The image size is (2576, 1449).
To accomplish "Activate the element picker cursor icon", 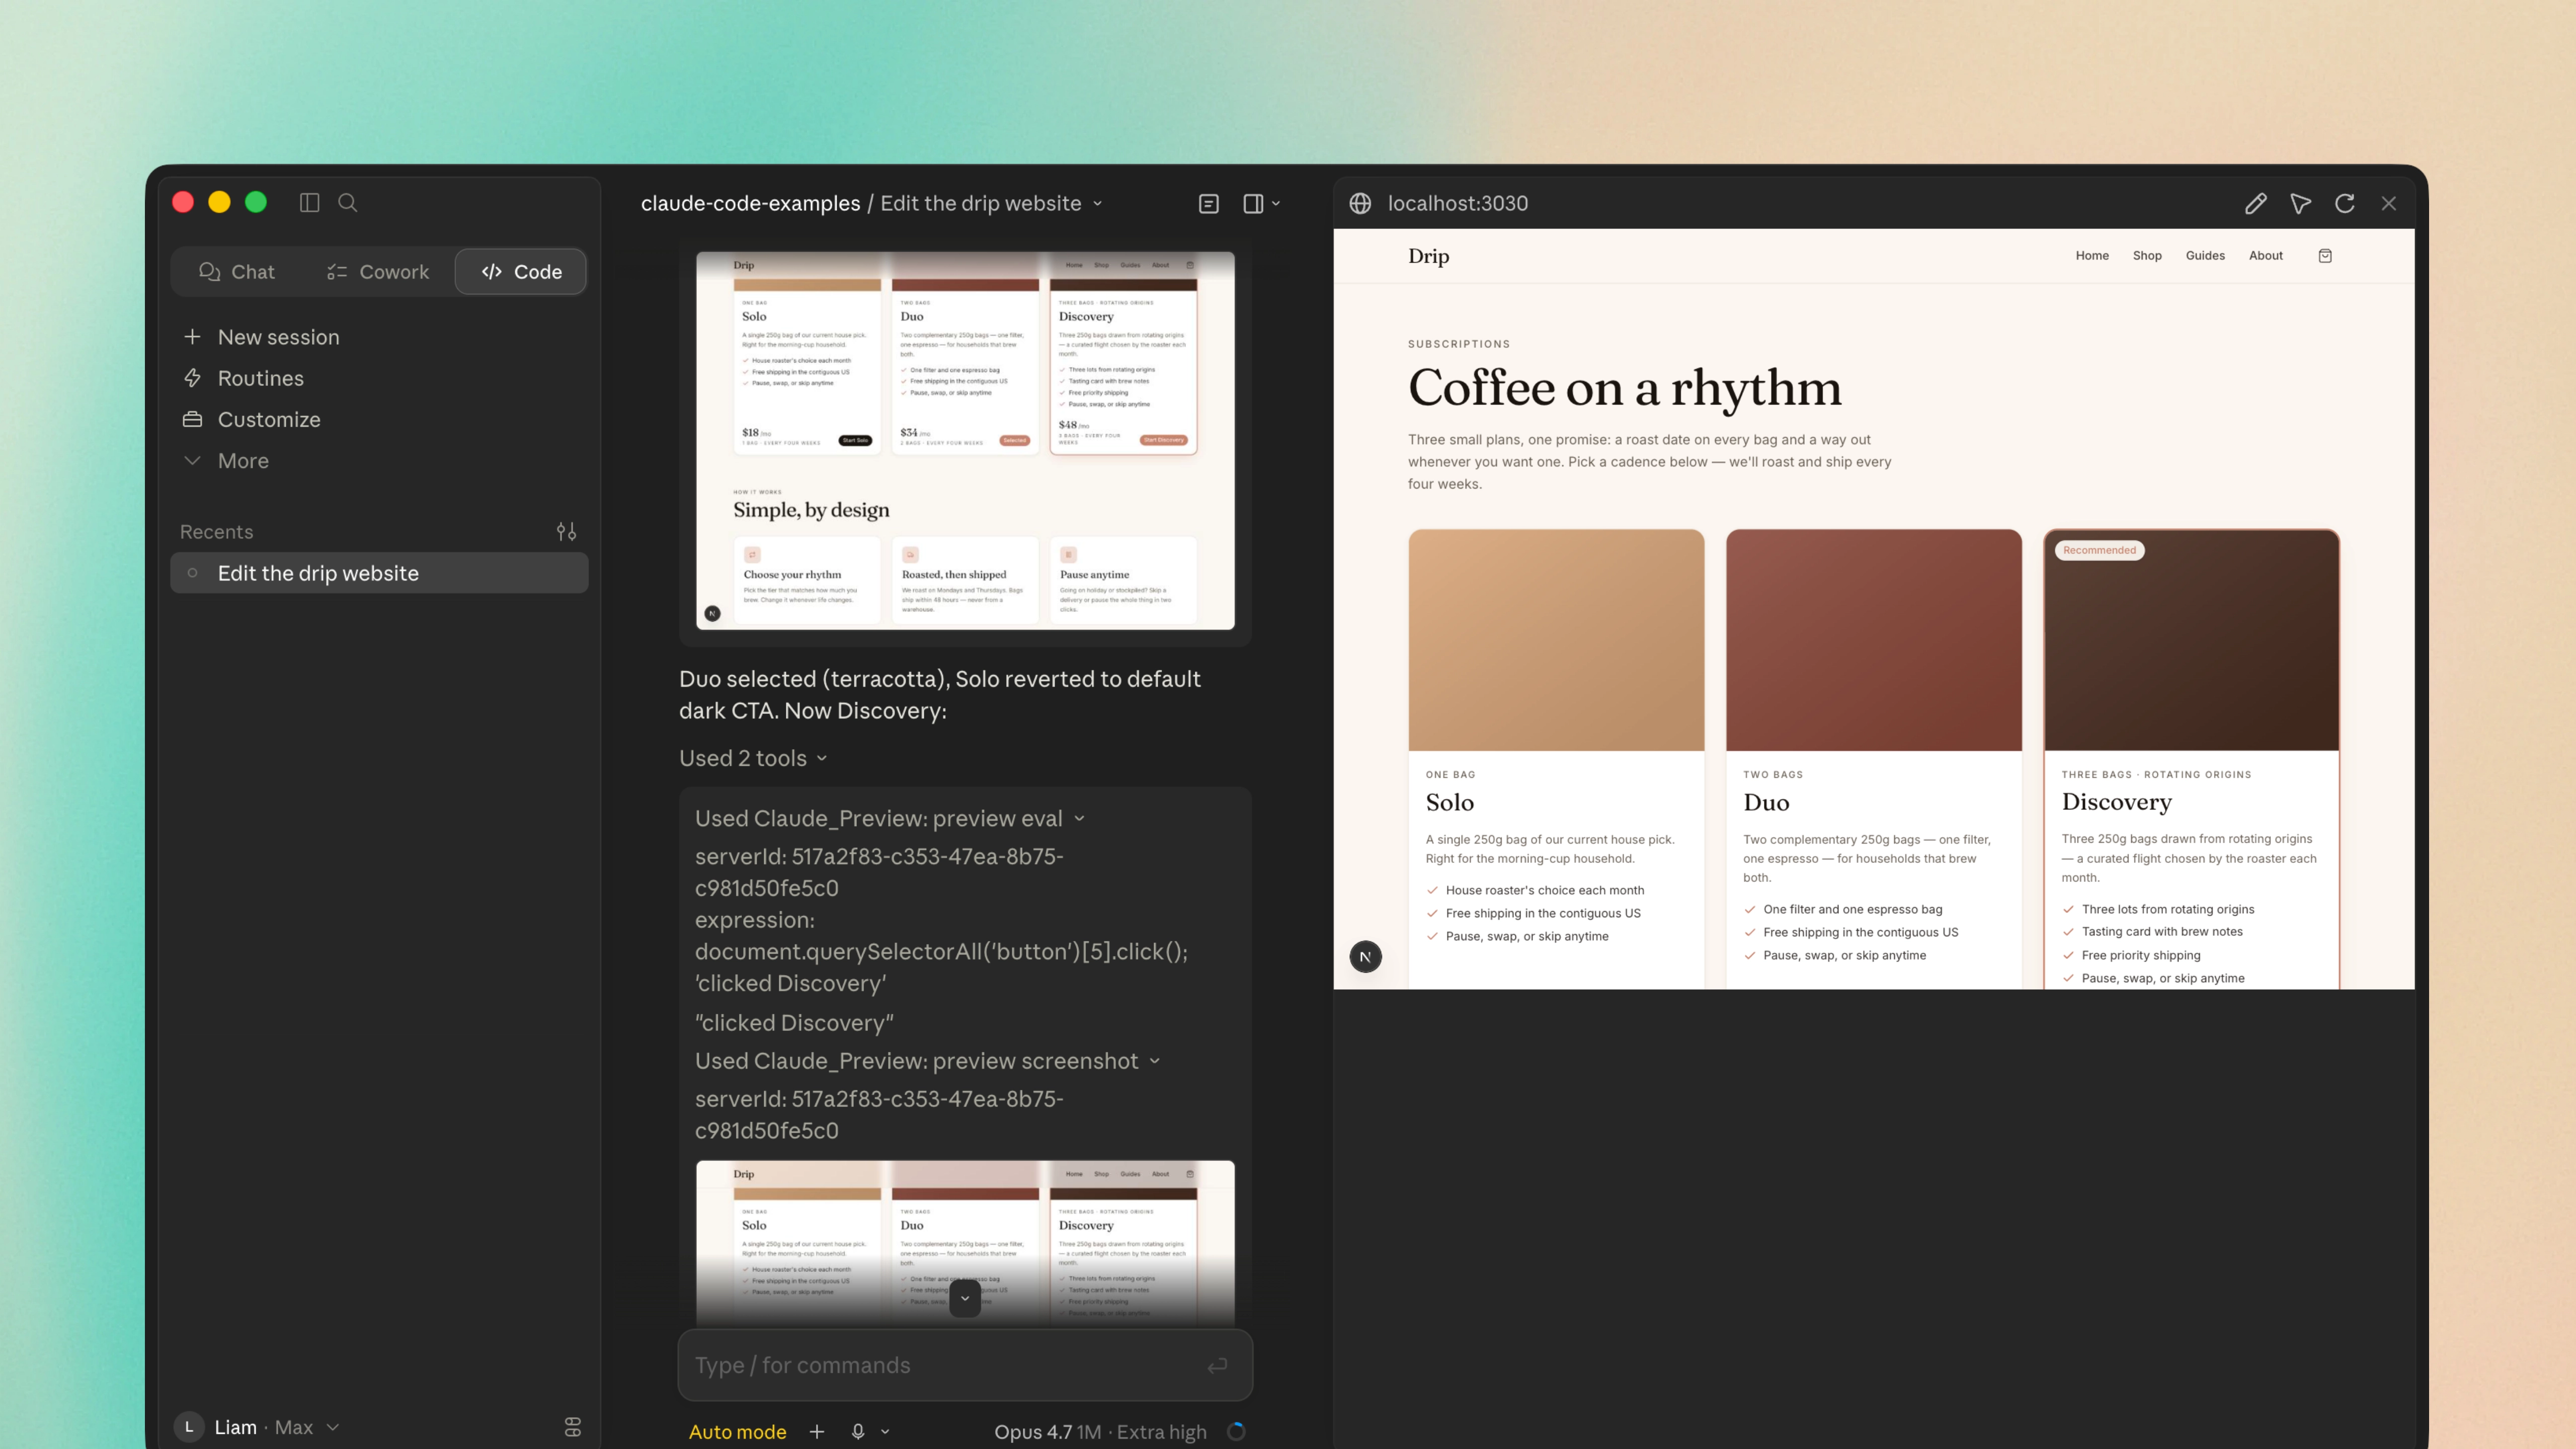I will click(2300, 204).
